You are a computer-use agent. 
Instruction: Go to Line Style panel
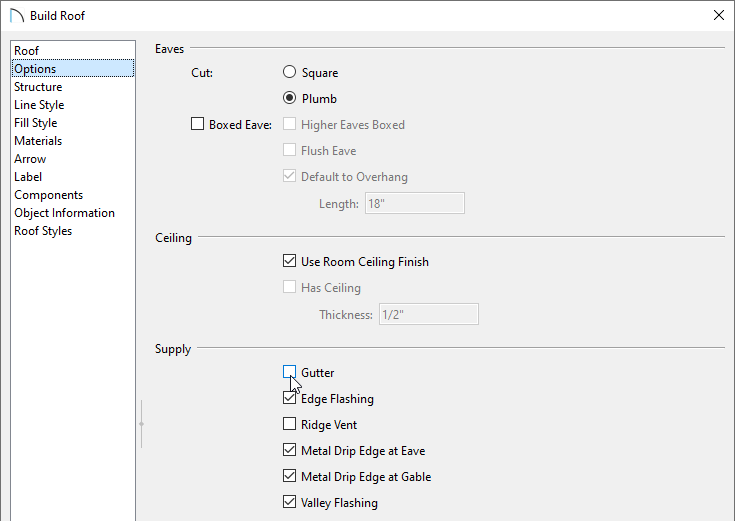39,105
